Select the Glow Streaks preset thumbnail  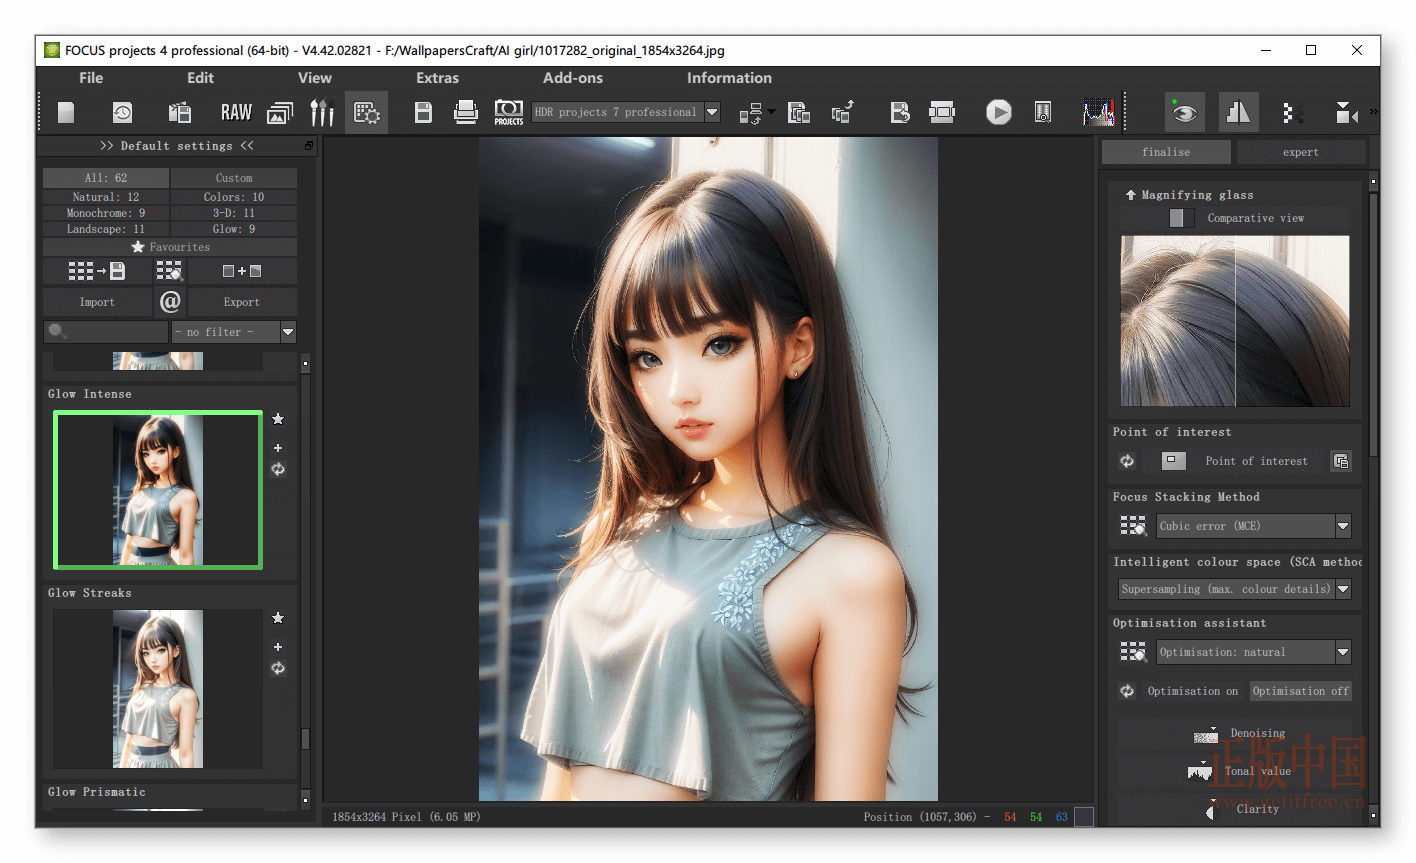coord(158,689)
